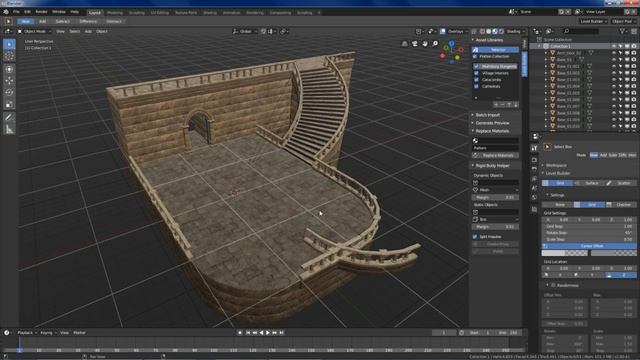This screenshot has height=360, width=640.
Task: Toggle camera view with the camera icon
Action: click(415, 44)
